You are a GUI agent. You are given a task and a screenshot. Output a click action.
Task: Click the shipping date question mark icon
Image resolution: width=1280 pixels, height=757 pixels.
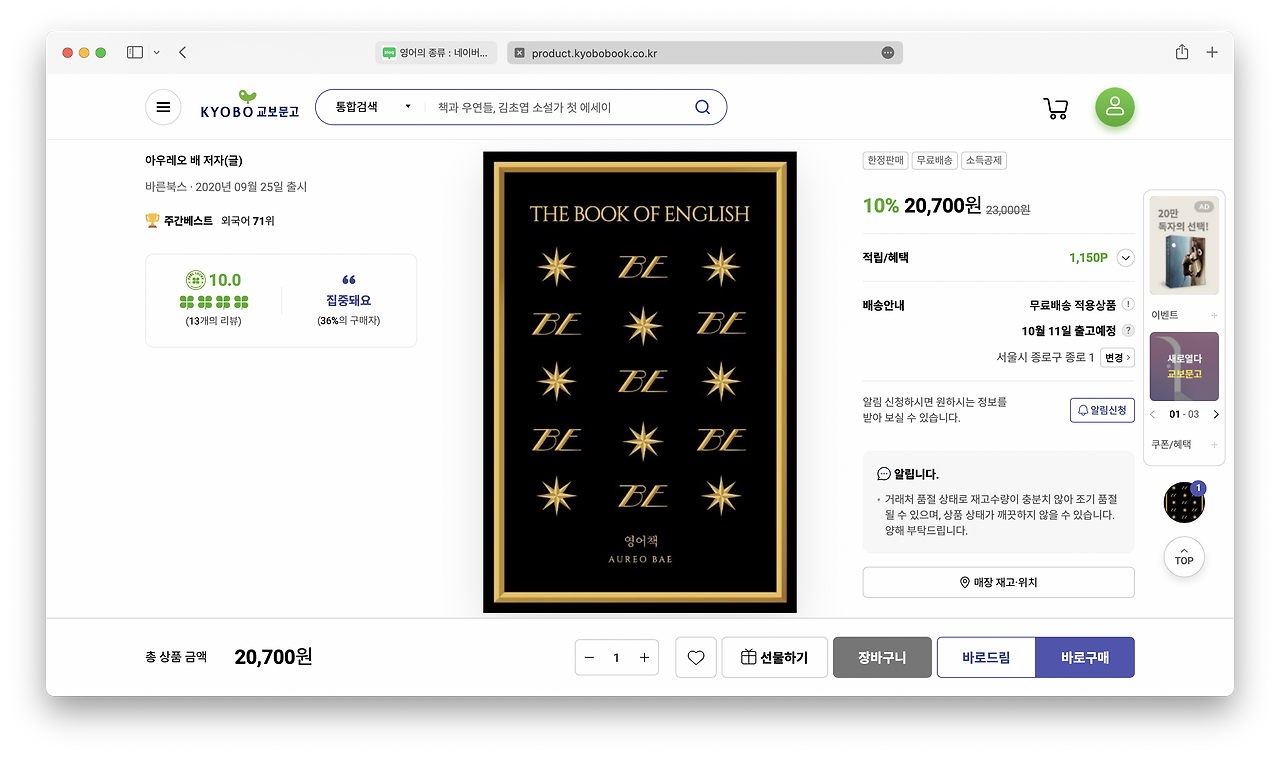1128,330
